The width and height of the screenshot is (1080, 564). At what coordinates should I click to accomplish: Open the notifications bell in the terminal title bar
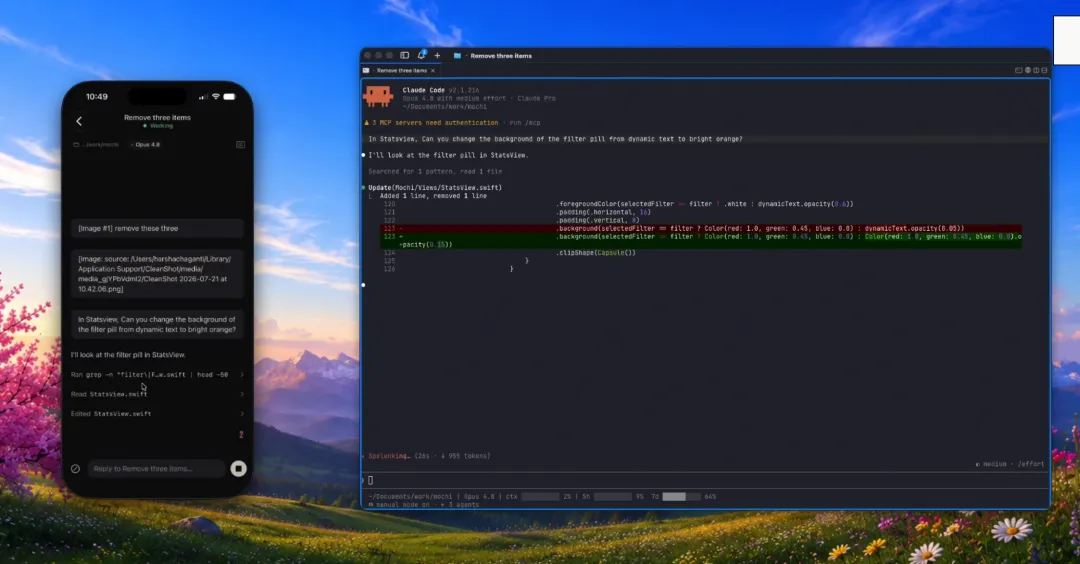[x=421, y=55]
